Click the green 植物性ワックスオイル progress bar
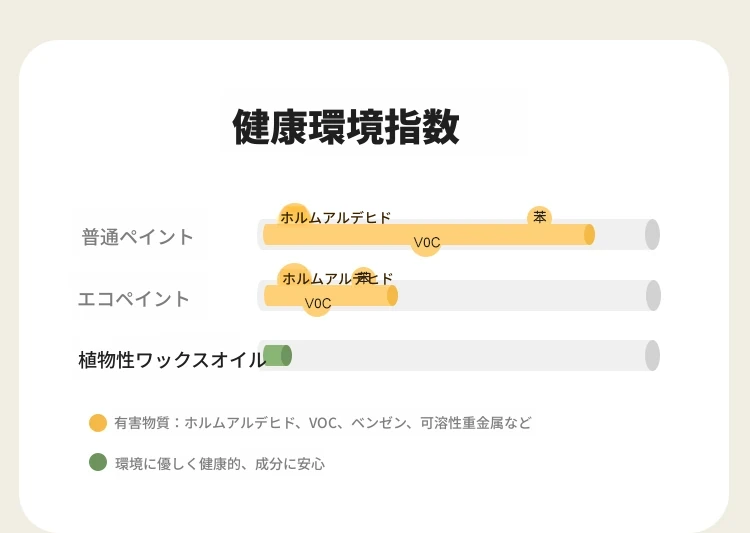The width and height of the screenshot is (750, 533). click(x=277, y=355)
